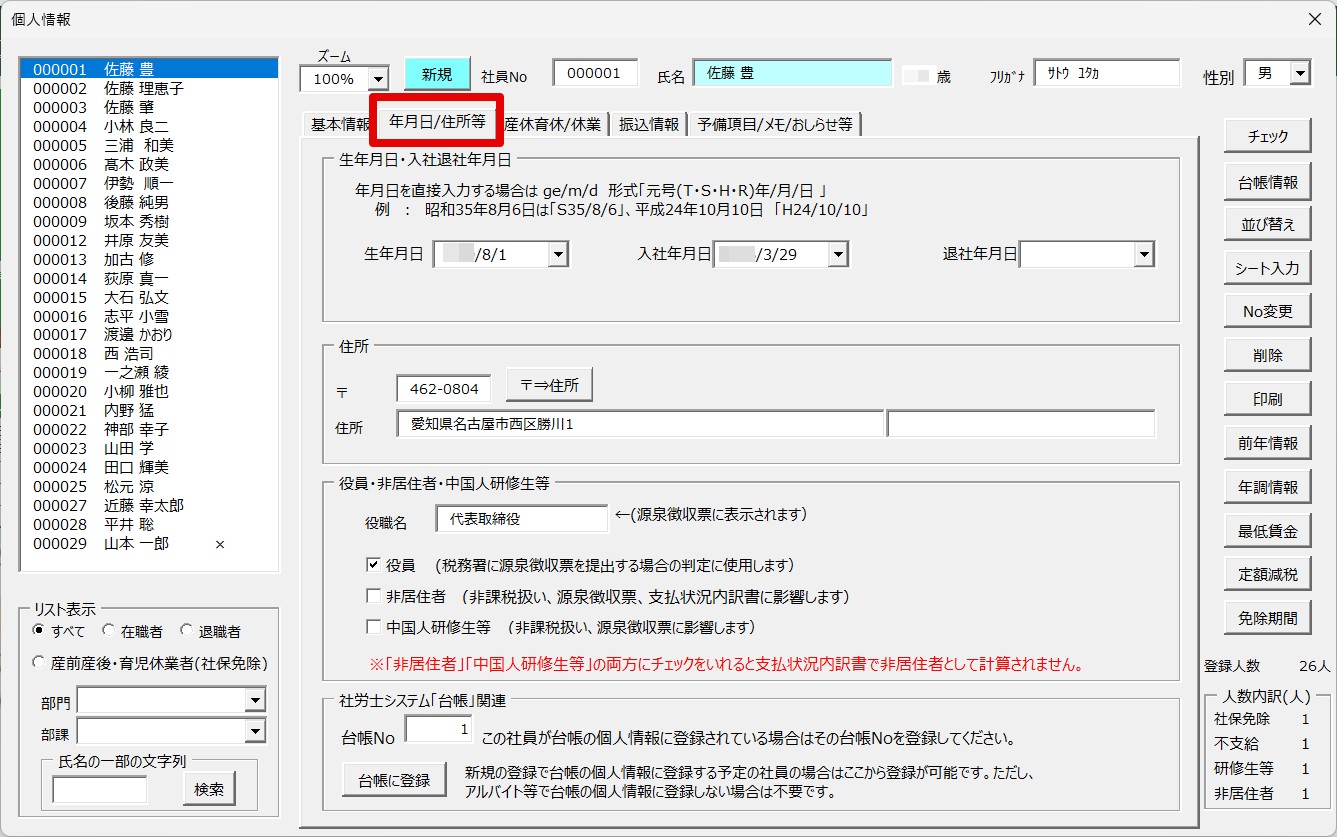Open the 退社年月日 date dropdown
The image size is (1337, 837).
click(1143, 255)
